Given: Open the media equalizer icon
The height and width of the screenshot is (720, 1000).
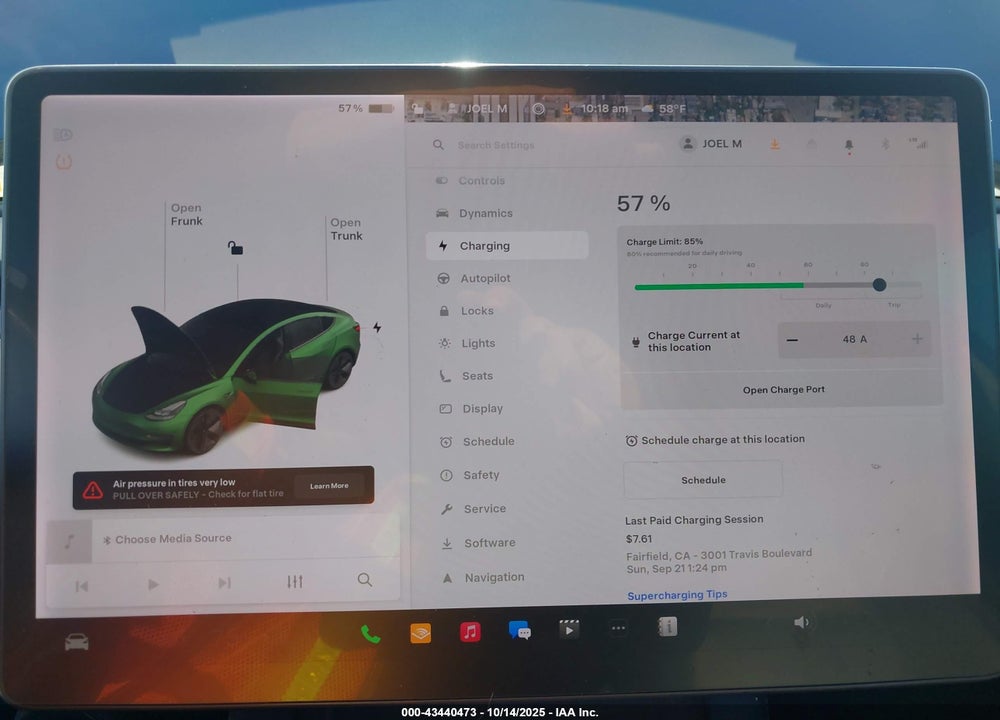Looking at the screenshot, I should (x=295, y=582).
